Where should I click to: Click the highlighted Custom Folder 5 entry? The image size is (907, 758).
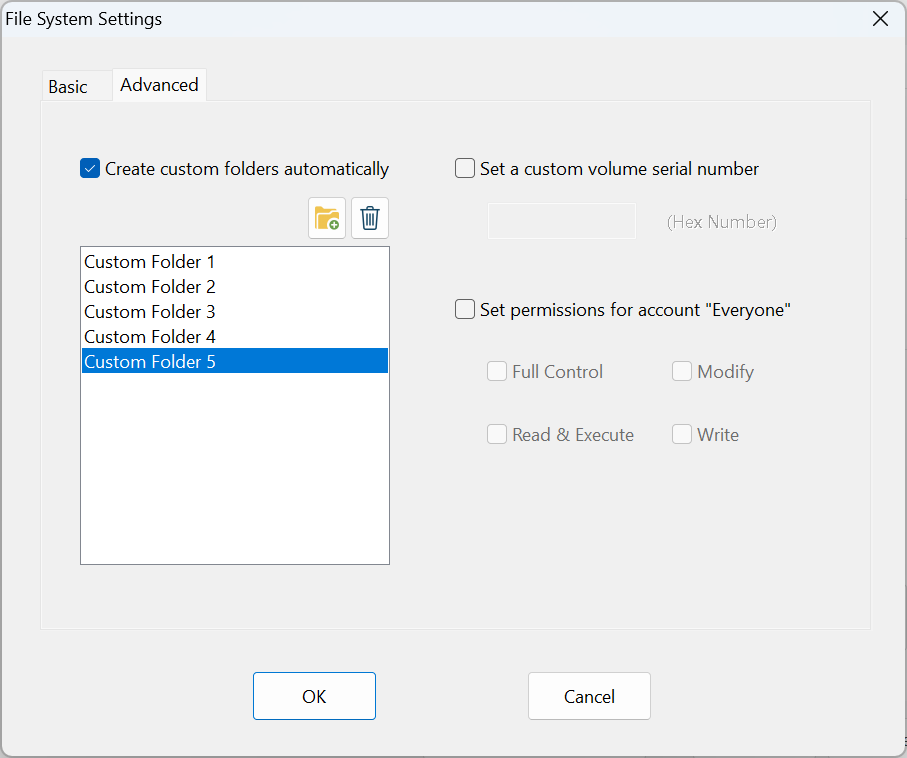pos(235,361)
